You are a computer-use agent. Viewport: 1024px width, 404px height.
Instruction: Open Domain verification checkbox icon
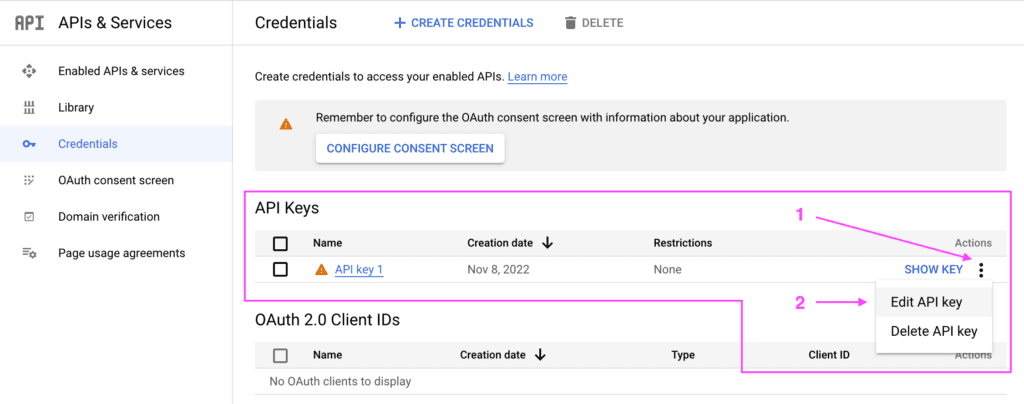29,217
